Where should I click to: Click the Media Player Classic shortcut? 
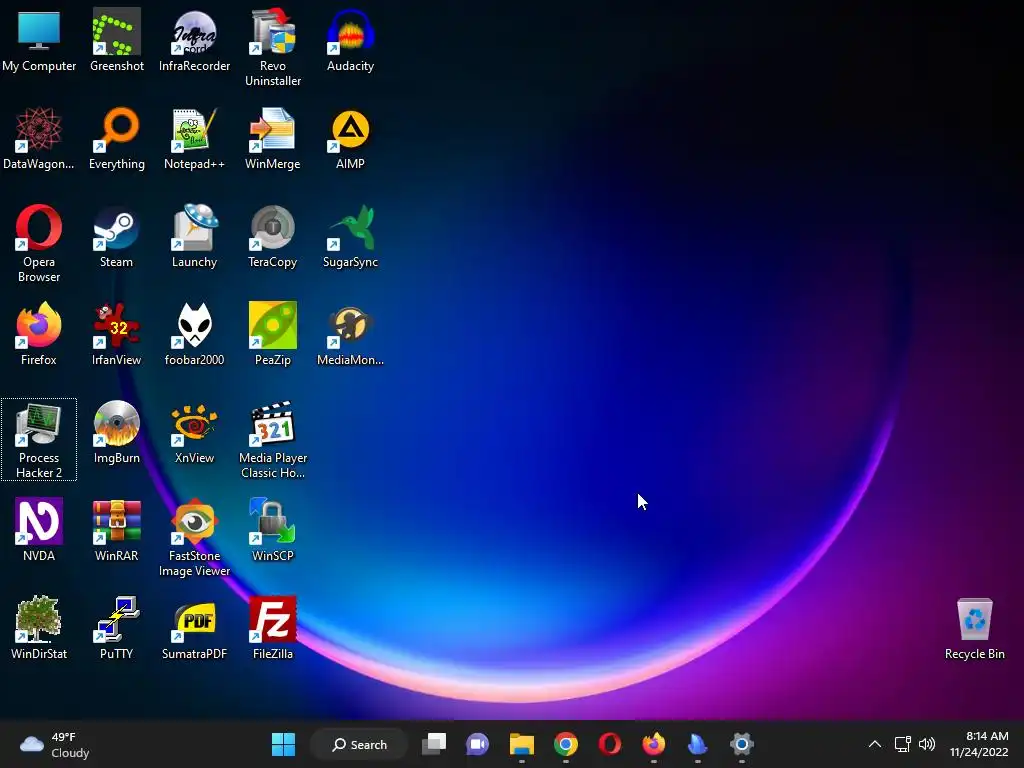point(272,440)
